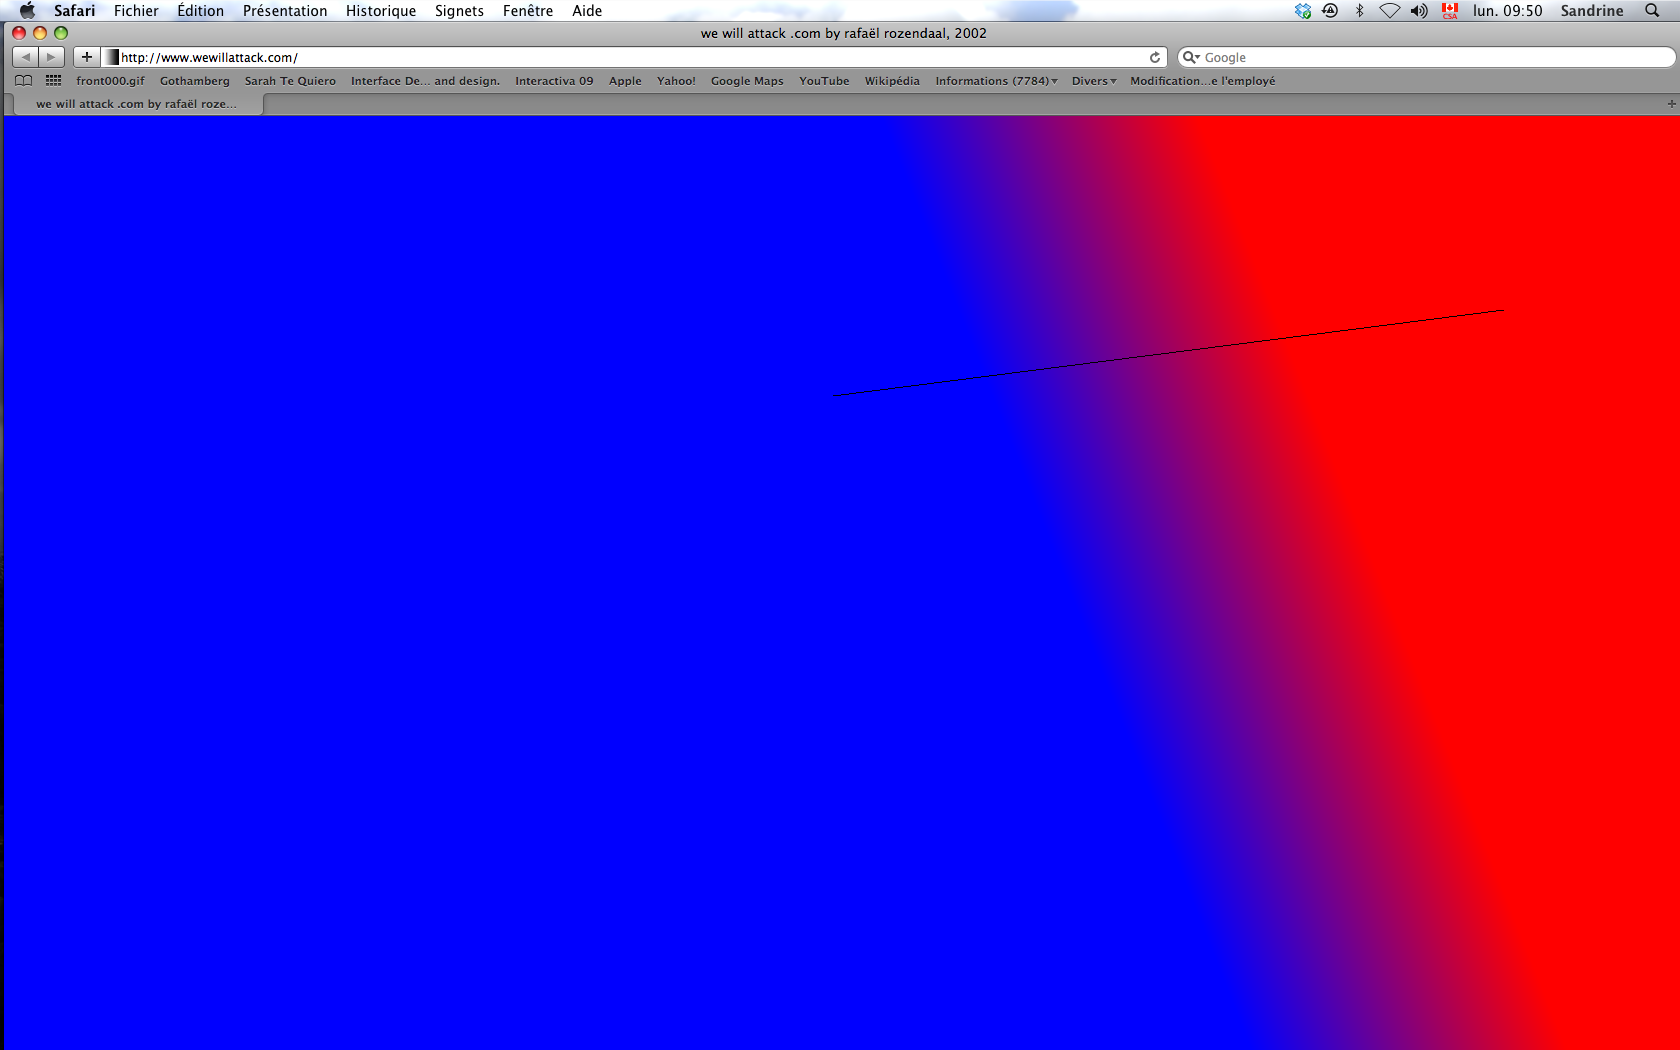
Task: Open the sync status icon in menu bar
Action: (1302, 11)
